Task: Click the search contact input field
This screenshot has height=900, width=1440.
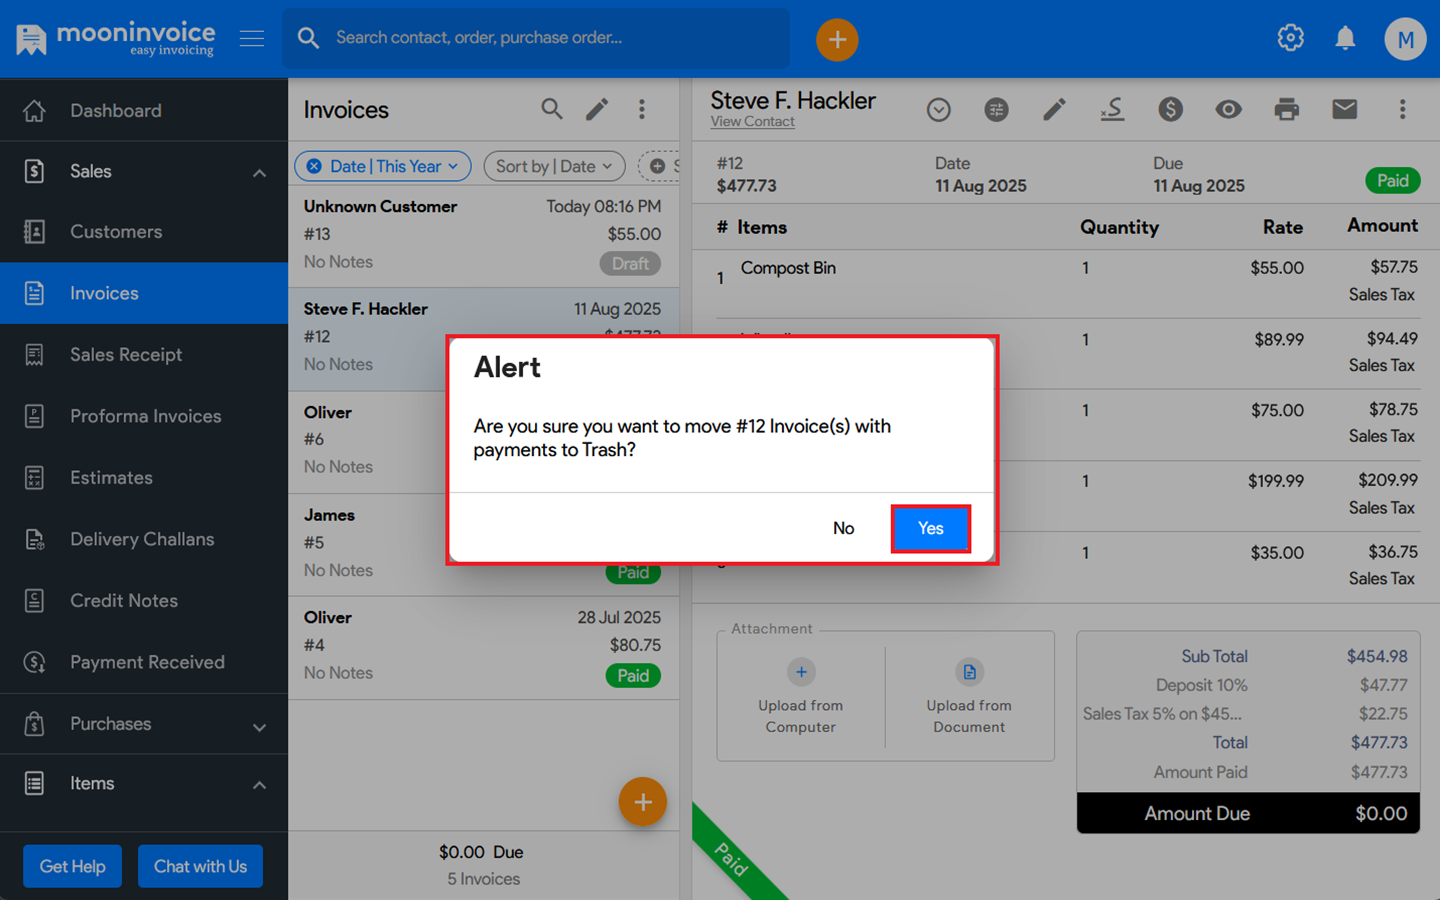Action: pos(550,38)
